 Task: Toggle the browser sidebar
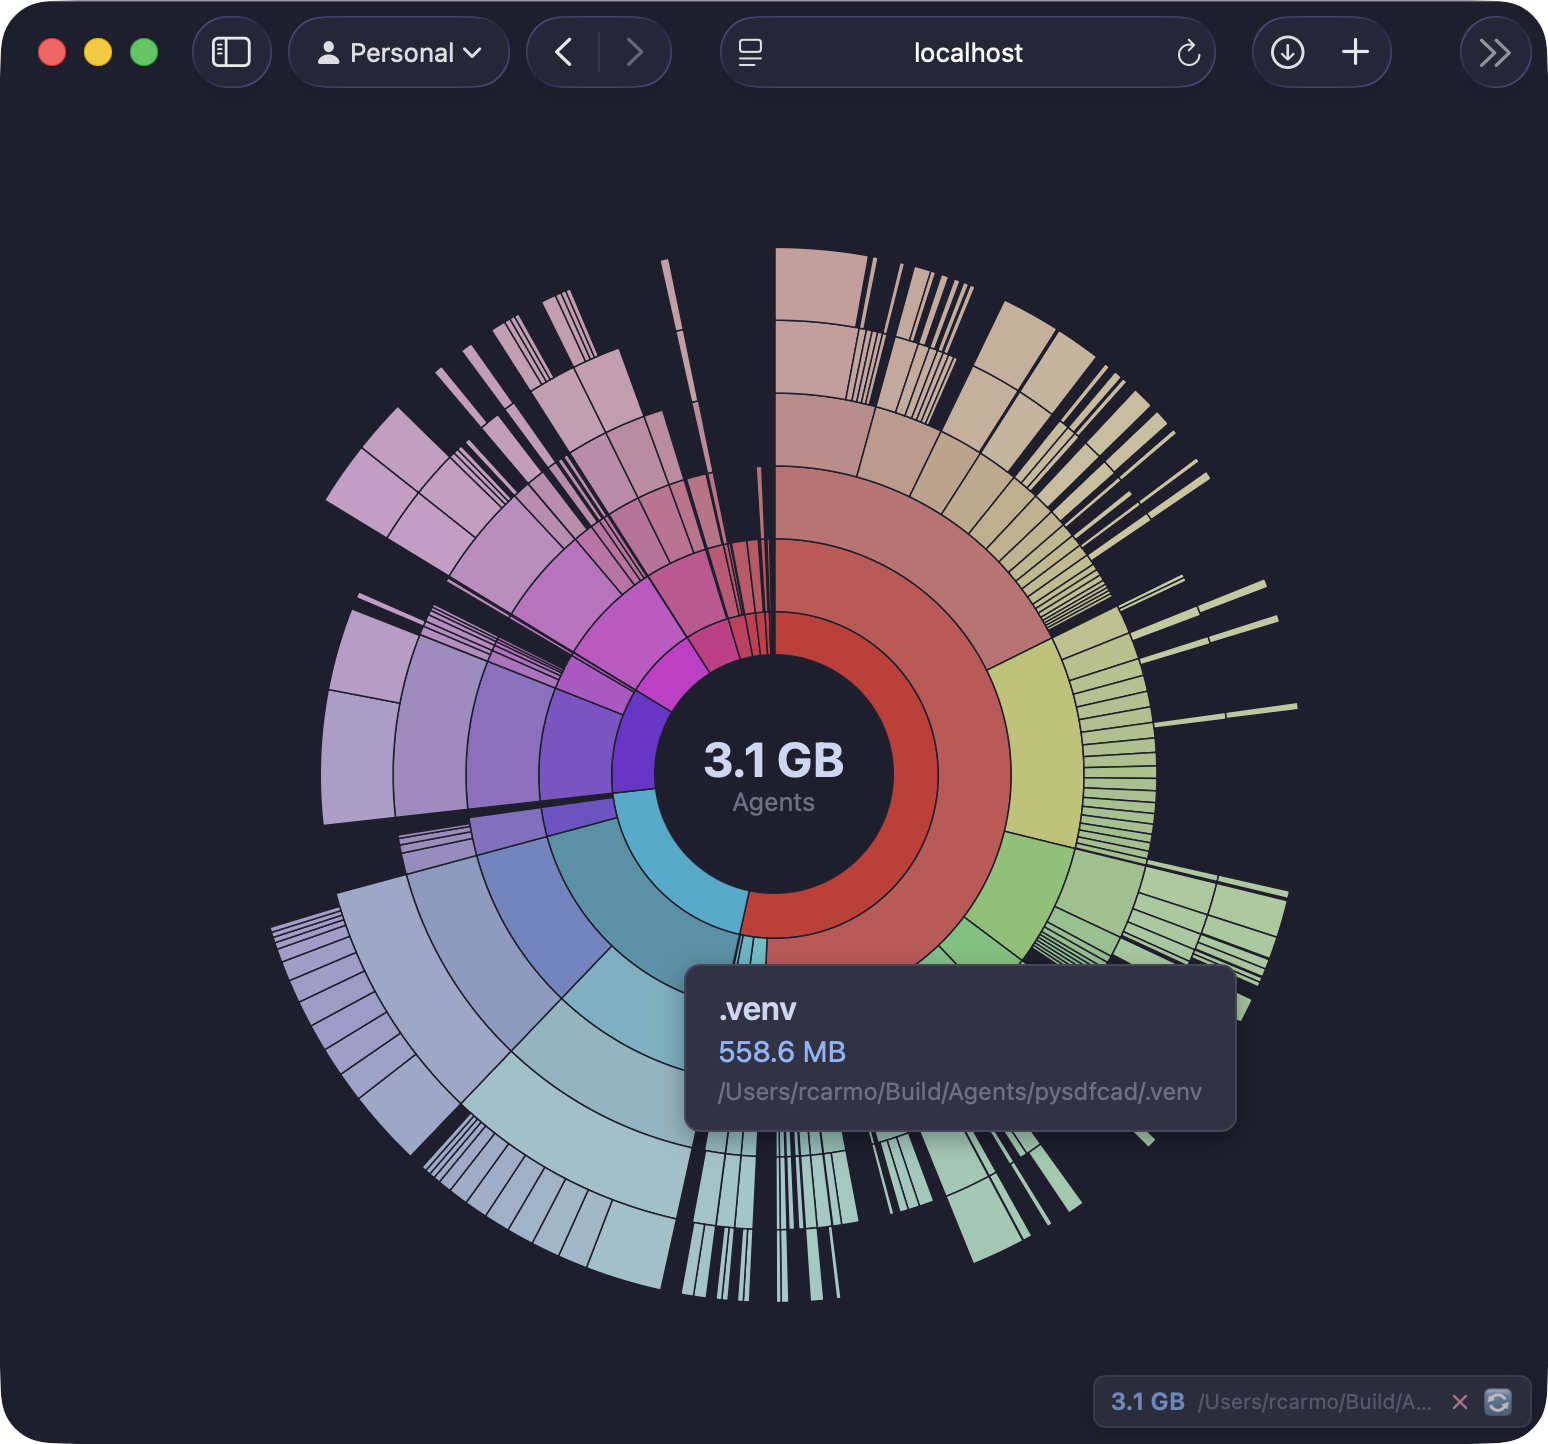232,52
